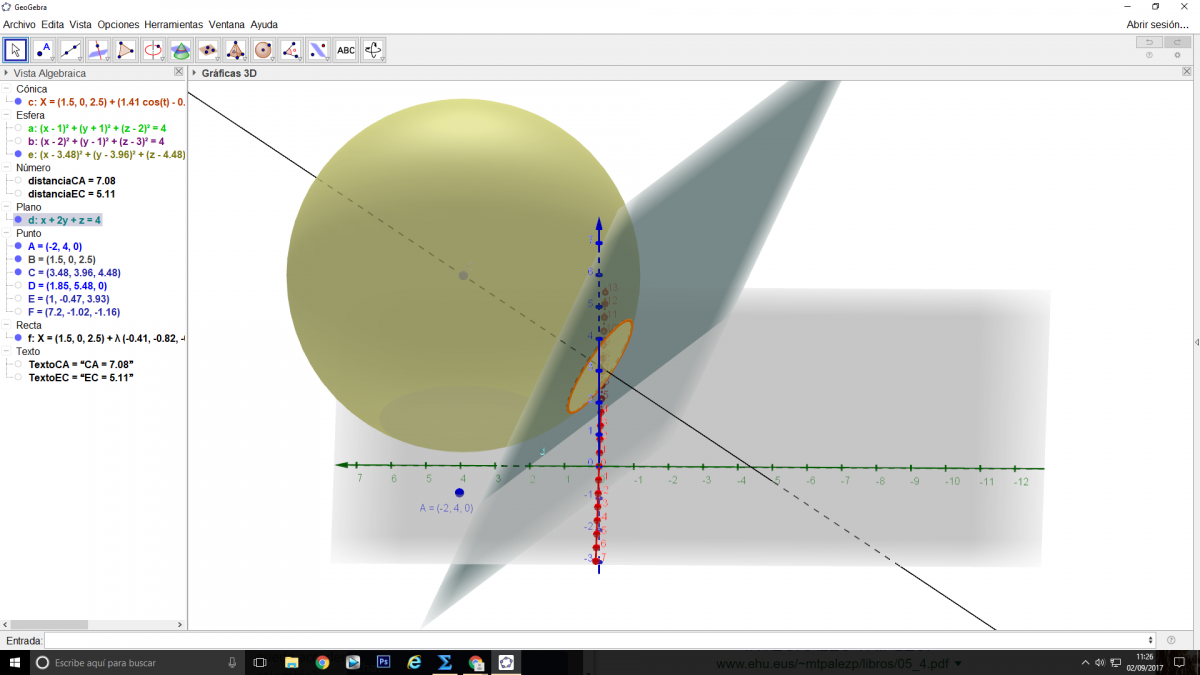Screen dimensions: 1200x675
Task: Activate the Angle measurement tool
Action: coord(291,50)
